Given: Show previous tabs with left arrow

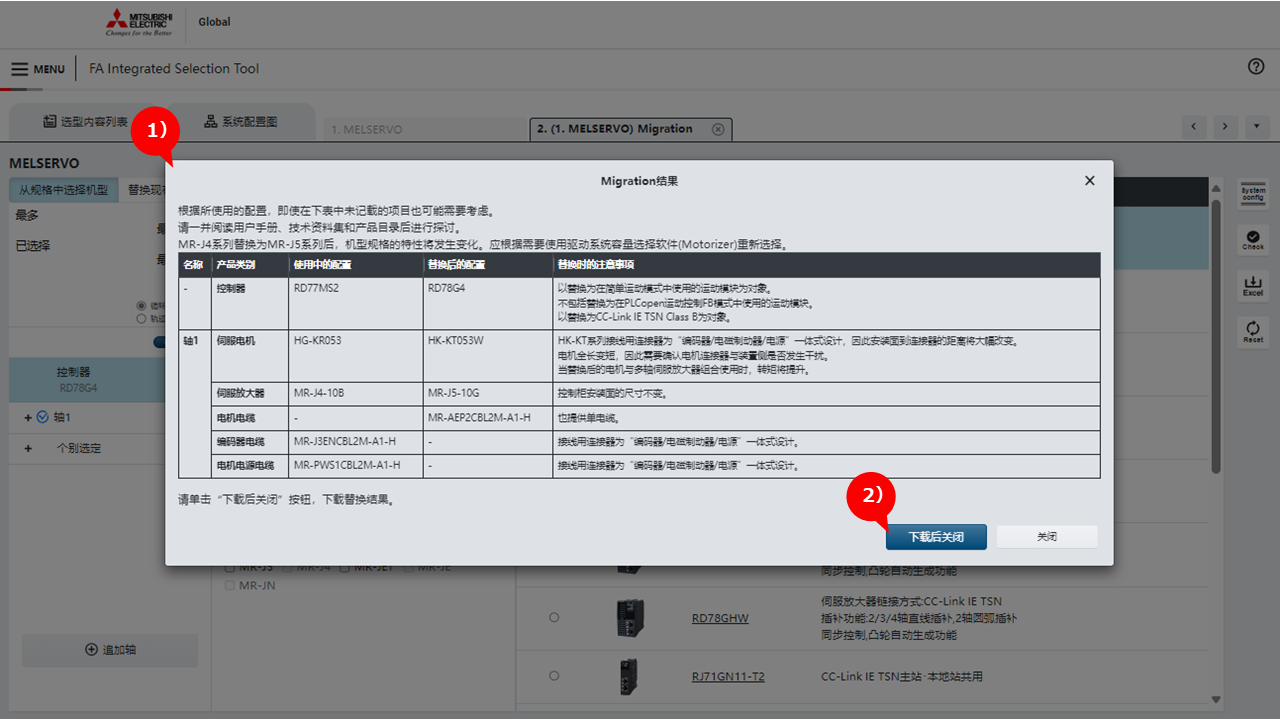Looking at the screenshot, I should pyautogui.click(x=1194, y=127).
